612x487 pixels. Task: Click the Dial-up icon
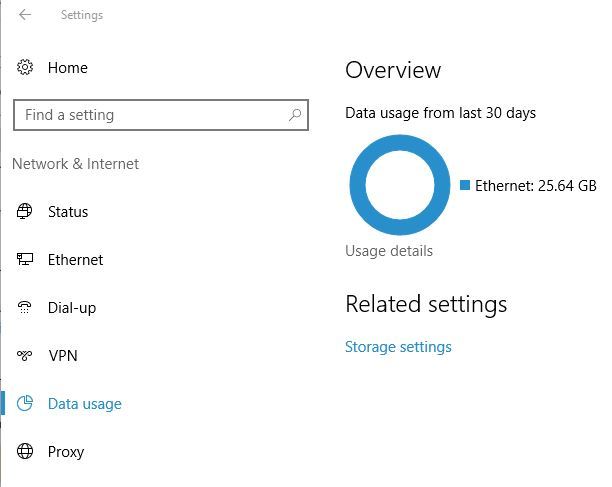coord(25,308)
